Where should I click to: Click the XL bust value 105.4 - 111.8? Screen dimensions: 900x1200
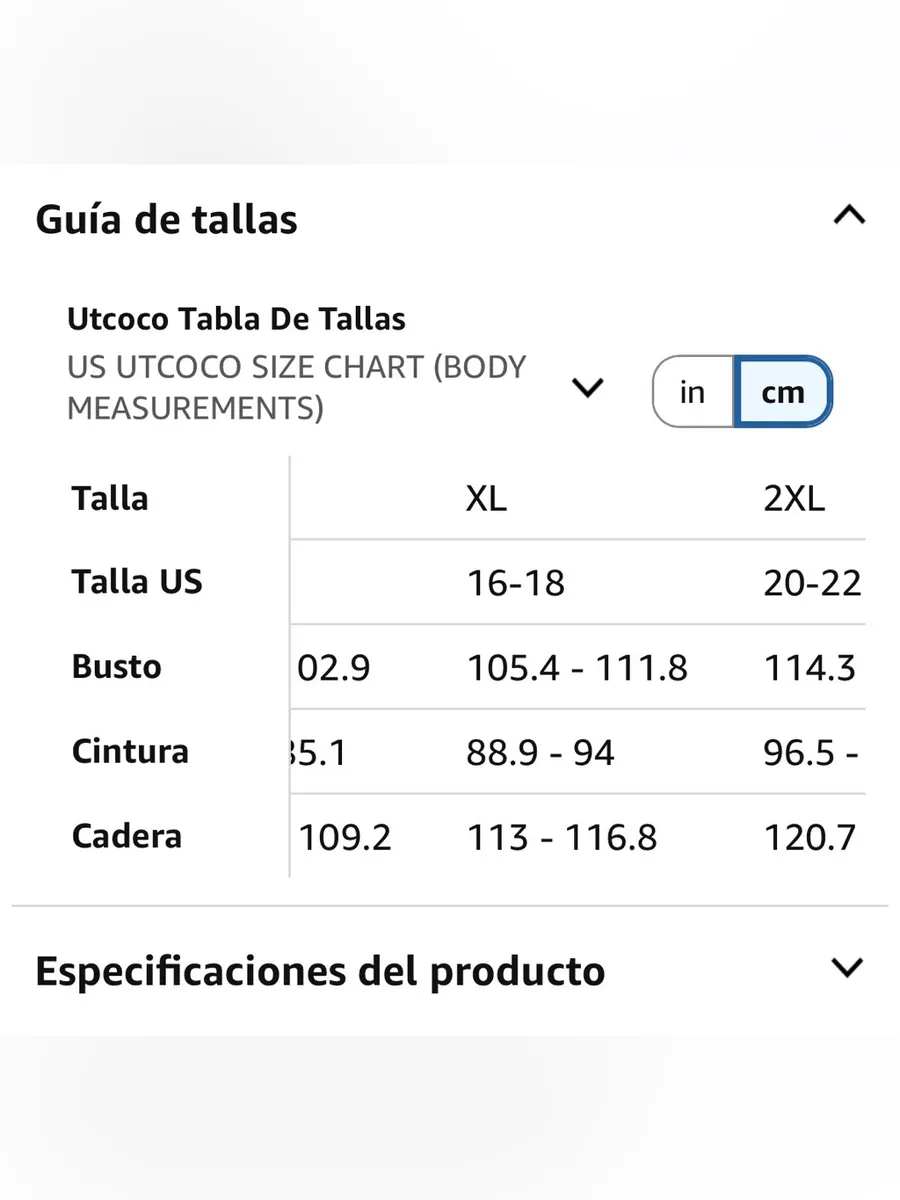click(577, 667)
